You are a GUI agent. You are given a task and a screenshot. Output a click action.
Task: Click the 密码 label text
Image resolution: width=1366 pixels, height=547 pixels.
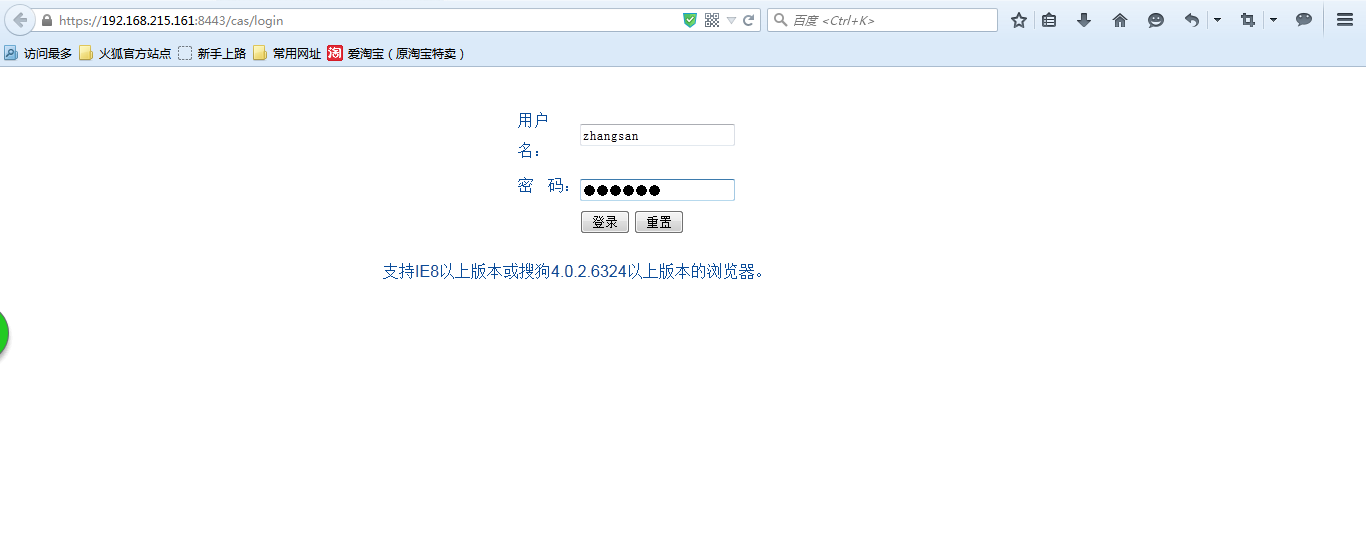pyautogui.click(x=544, y=186)
